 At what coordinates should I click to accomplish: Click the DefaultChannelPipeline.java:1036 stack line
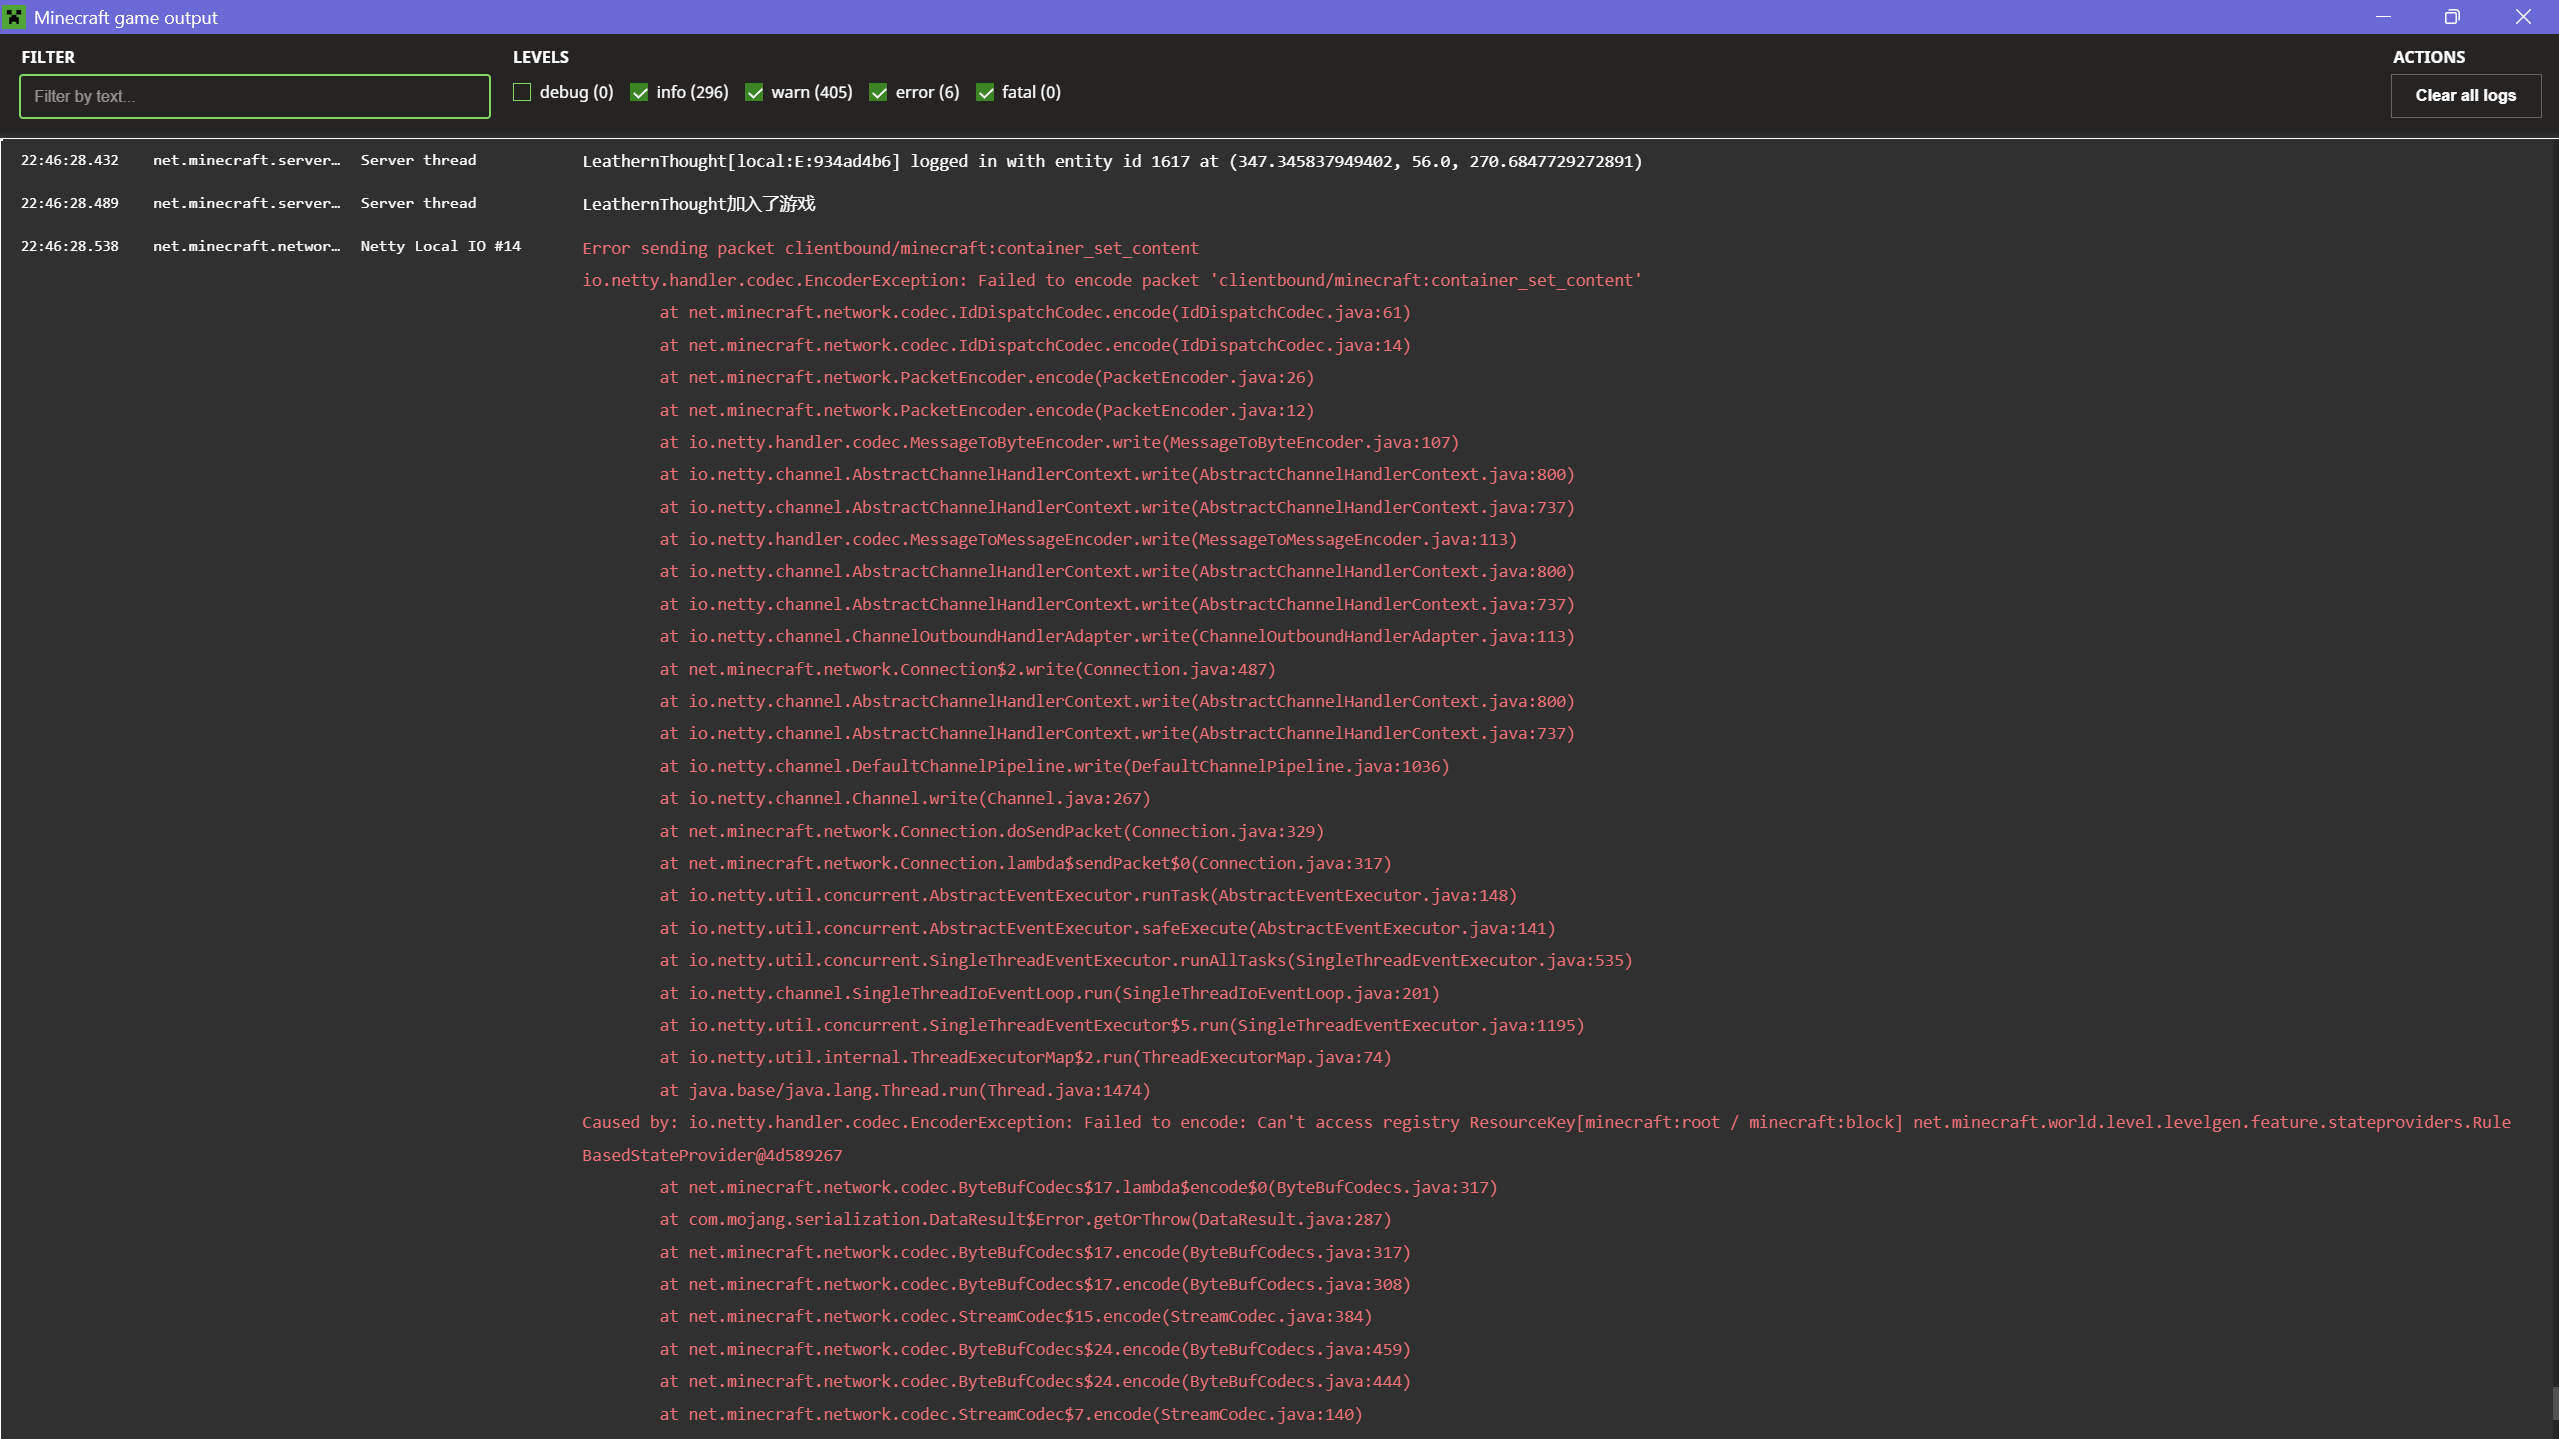click(1054, 766)
